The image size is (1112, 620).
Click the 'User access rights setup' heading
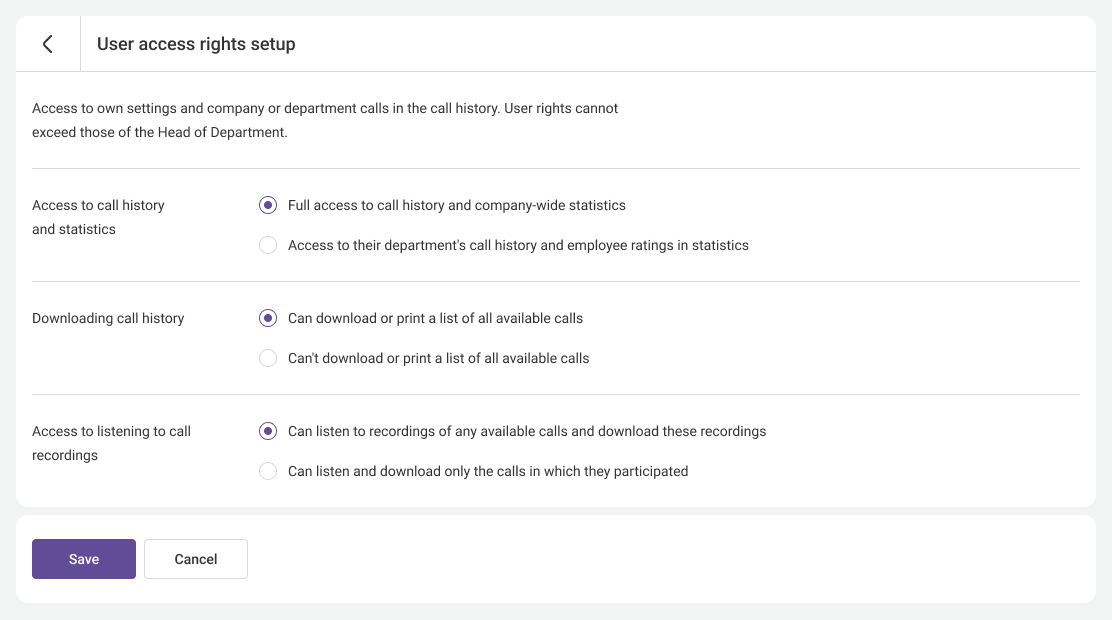tap(196, 44)
